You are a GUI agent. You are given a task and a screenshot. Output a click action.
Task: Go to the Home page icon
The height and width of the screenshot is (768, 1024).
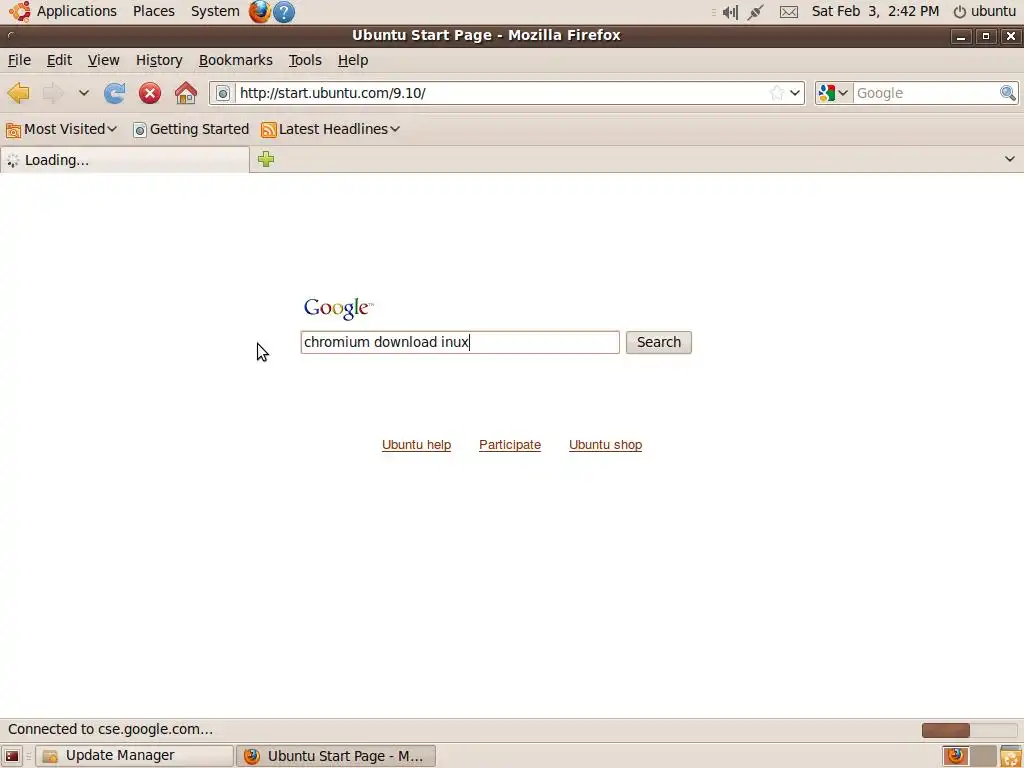pyautogui.click(x=186, y=93)
